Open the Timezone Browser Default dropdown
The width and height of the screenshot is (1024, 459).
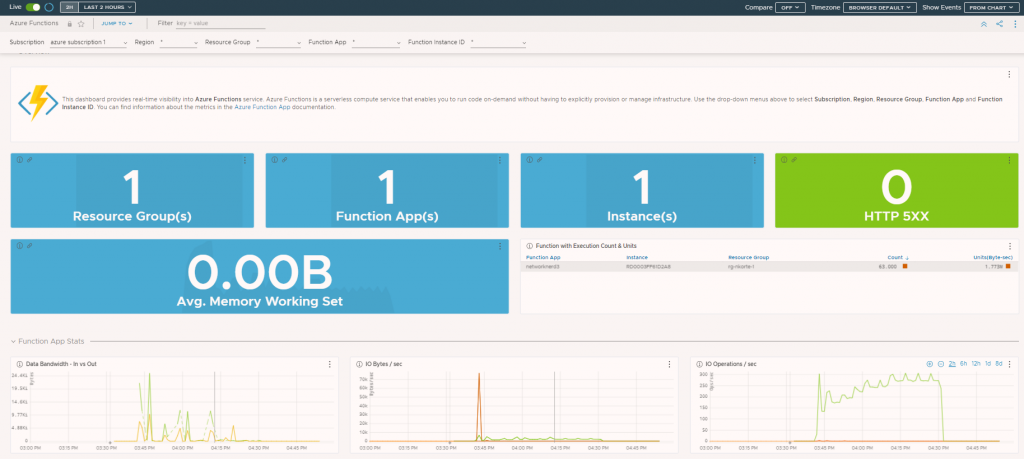point(880,7)
